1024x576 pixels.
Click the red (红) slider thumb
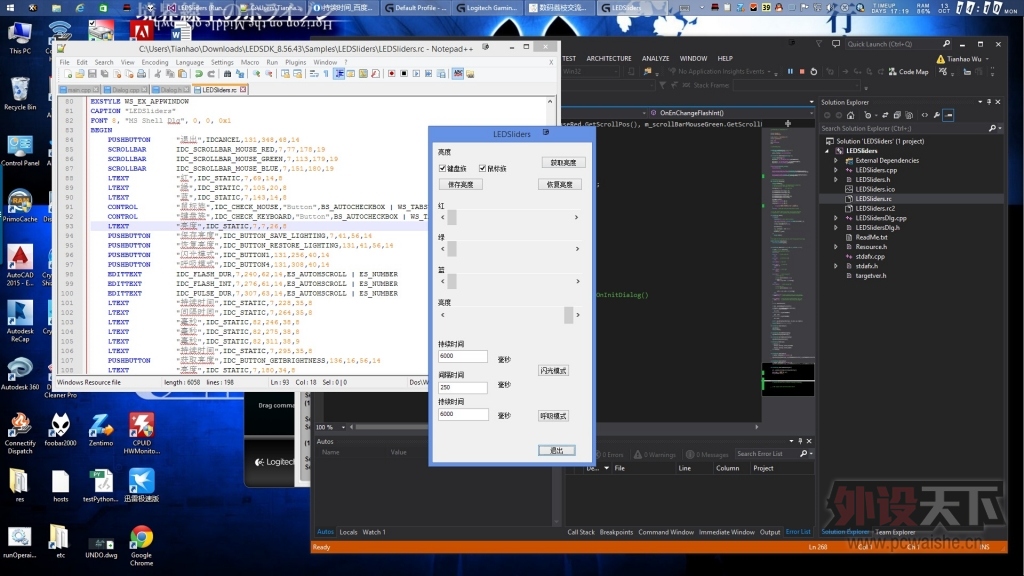tap(452, 217)
